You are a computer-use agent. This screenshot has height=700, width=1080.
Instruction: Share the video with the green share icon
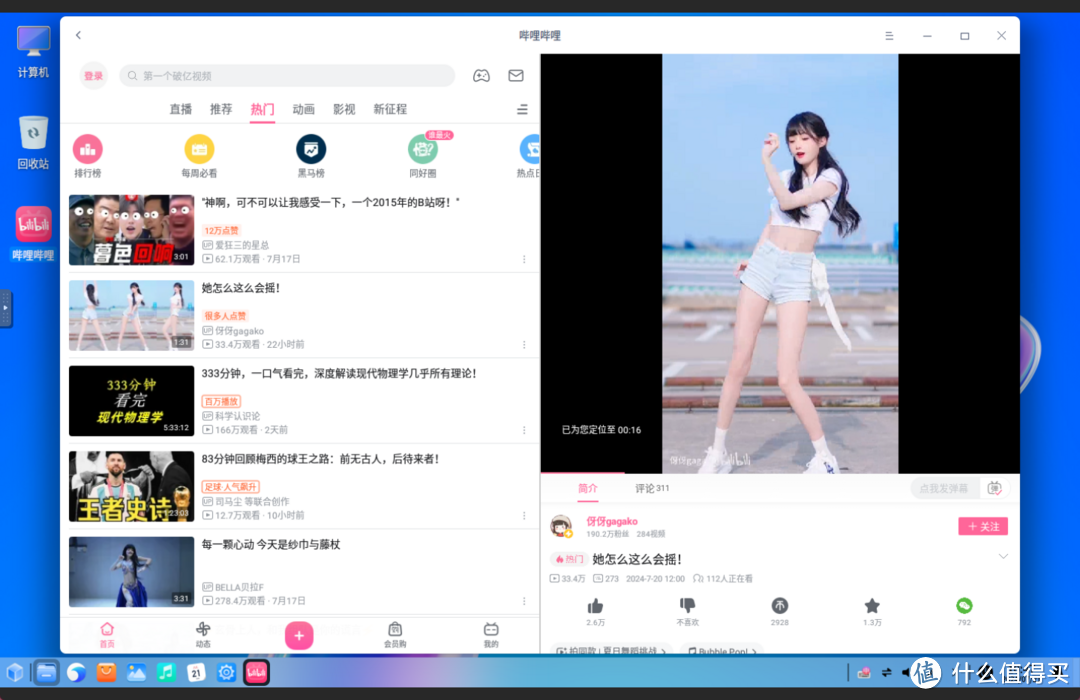pos(963,606)
